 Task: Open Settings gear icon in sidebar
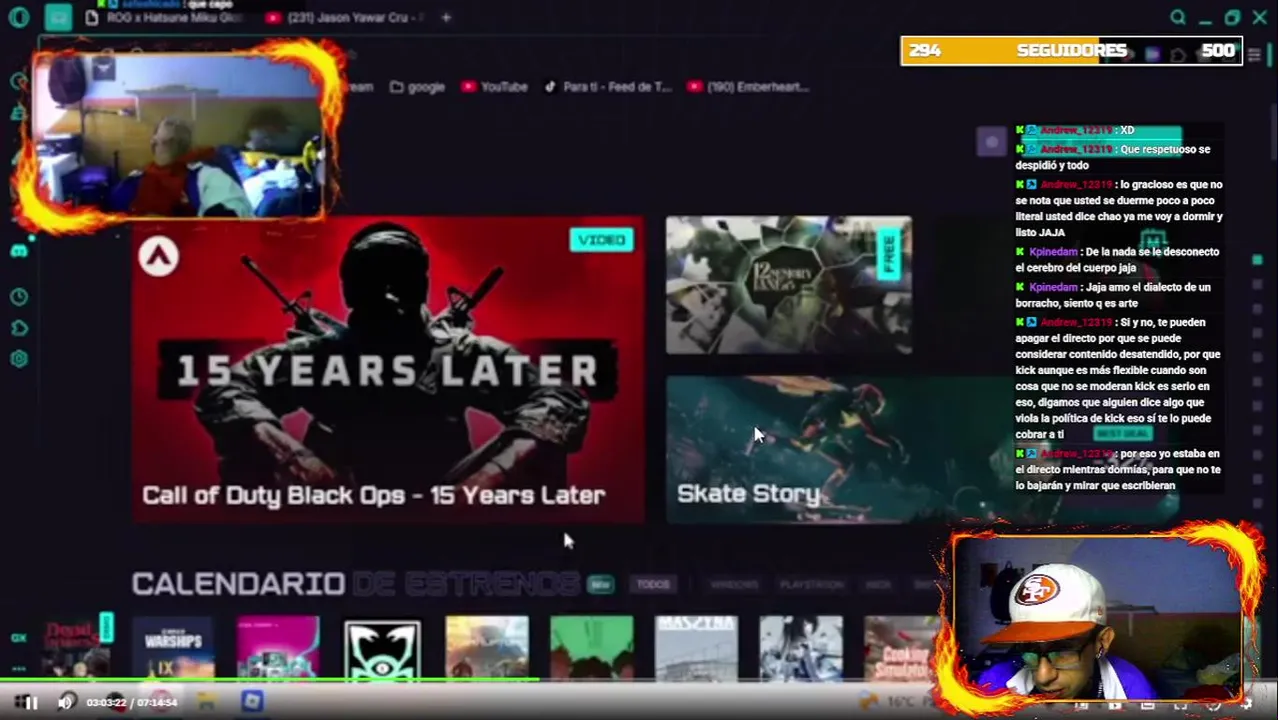[x=18, y=359]
